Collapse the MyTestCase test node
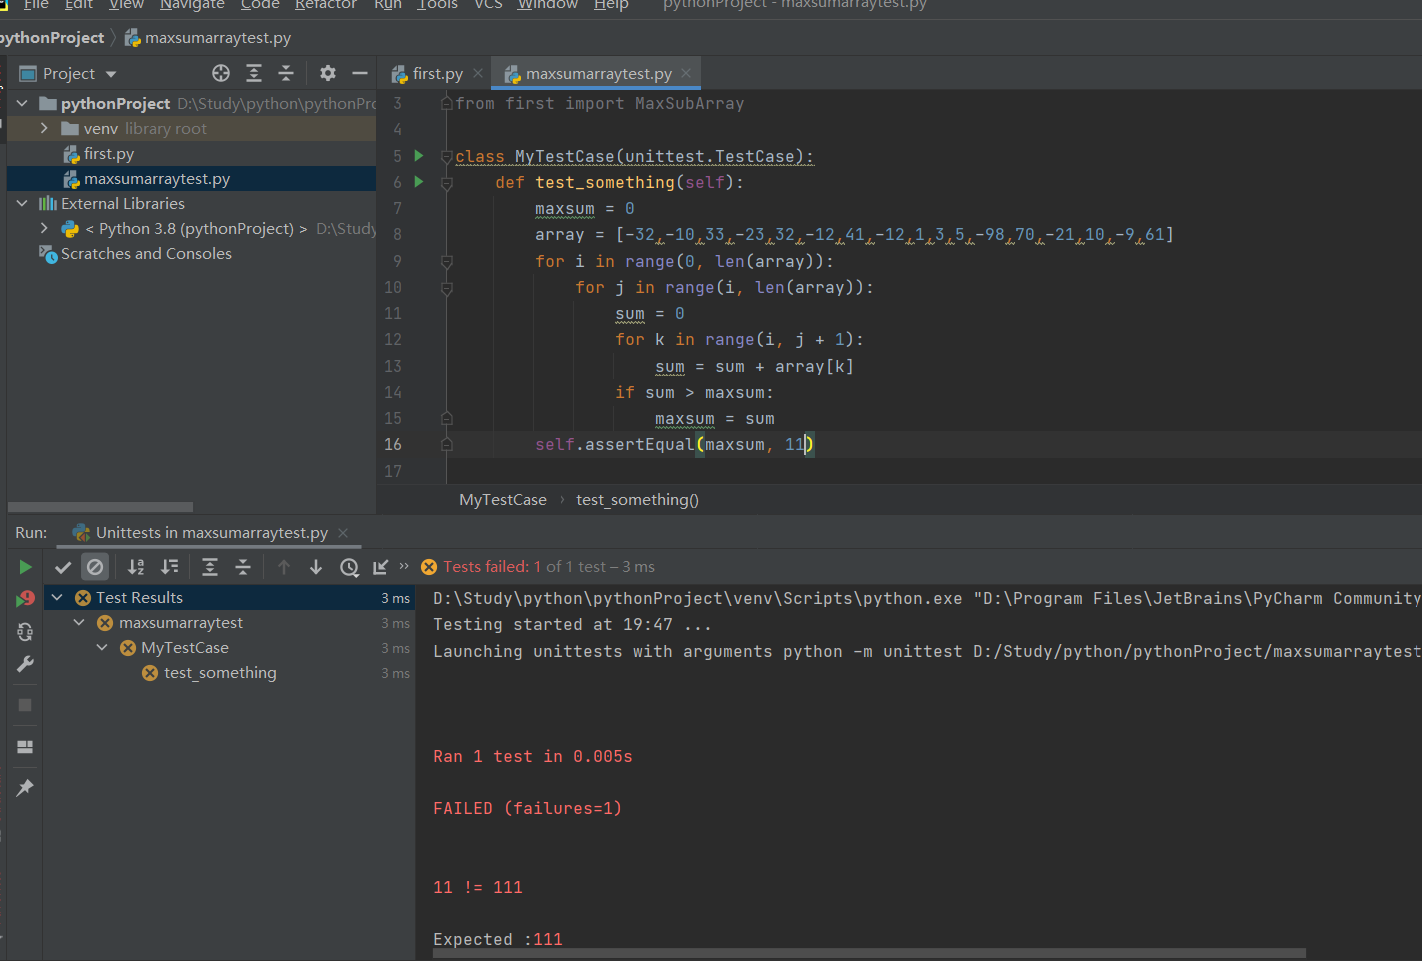Viewport: 1422px width, 961px height. tap(102, 648)
